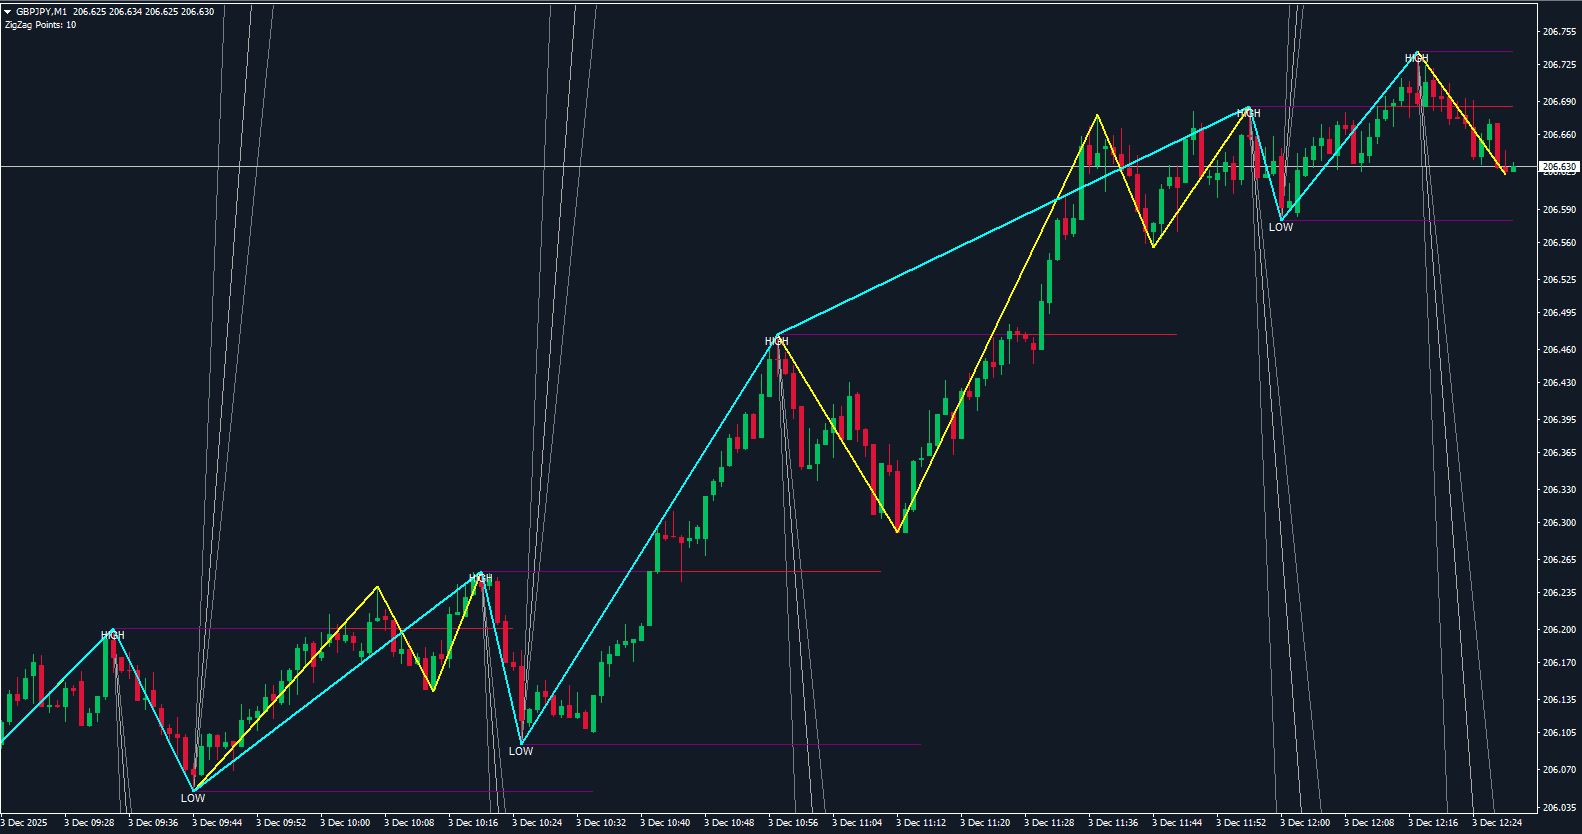Click the '3 Dec 10:56' time label

(x=793, y=823)
